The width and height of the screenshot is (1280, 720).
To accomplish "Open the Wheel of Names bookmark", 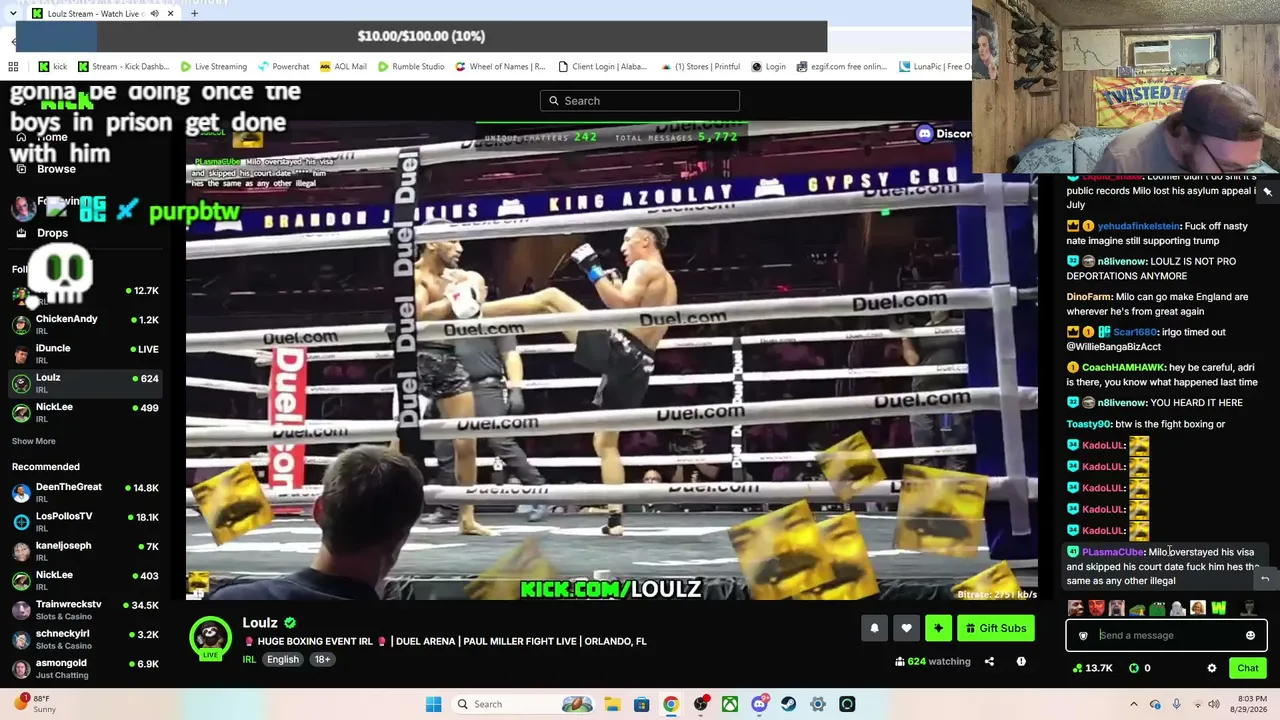I will click(x=500, y=67).
